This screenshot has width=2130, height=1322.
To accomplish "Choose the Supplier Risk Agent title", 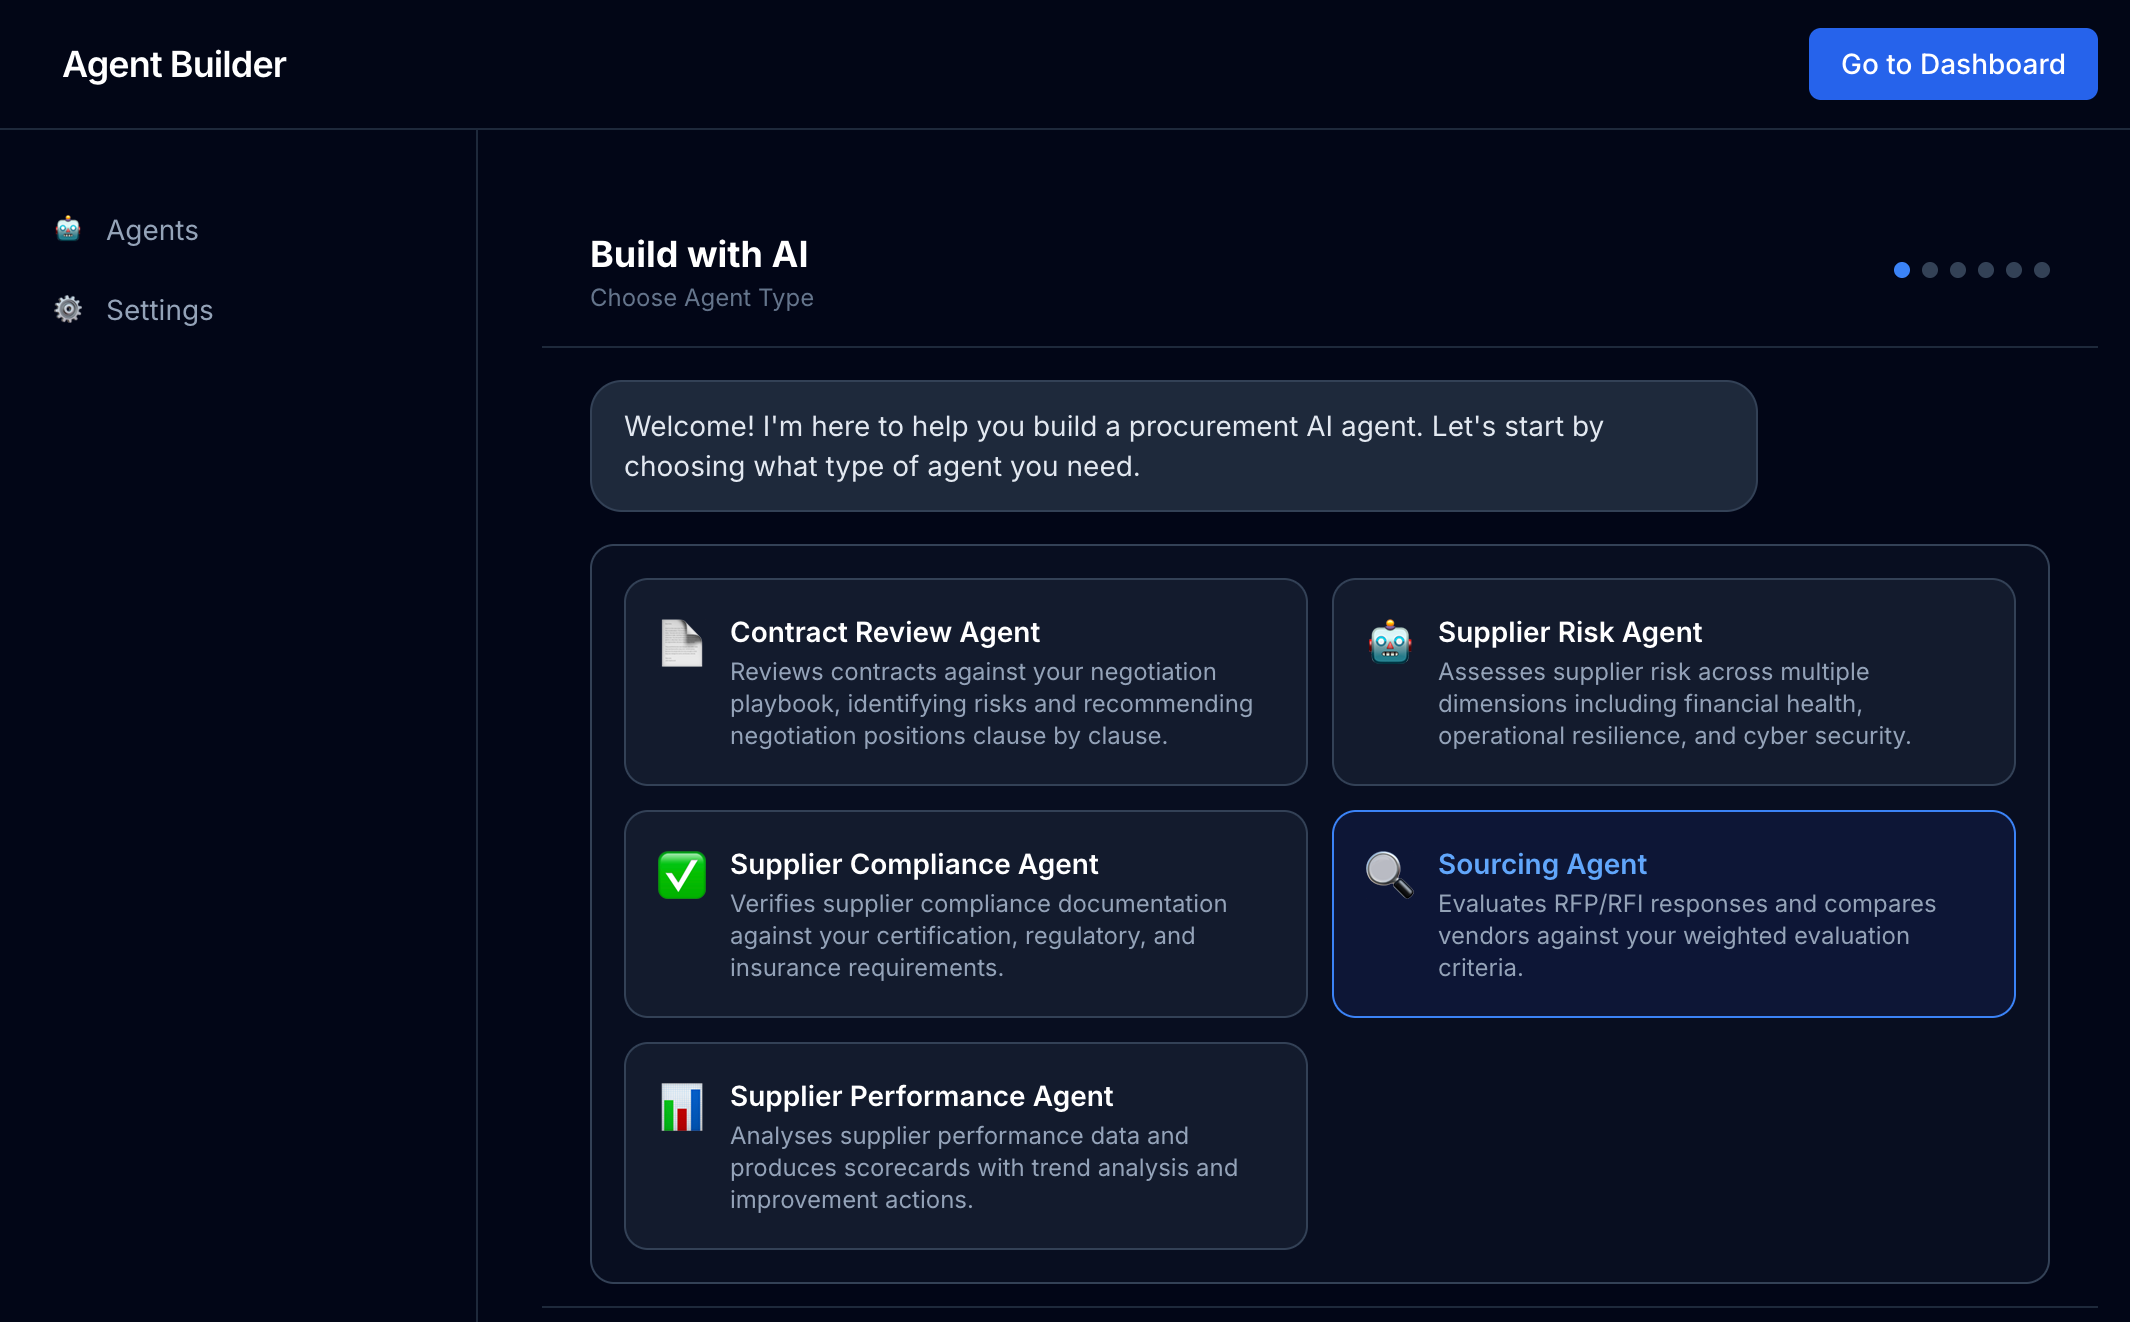I will 1569,632.
